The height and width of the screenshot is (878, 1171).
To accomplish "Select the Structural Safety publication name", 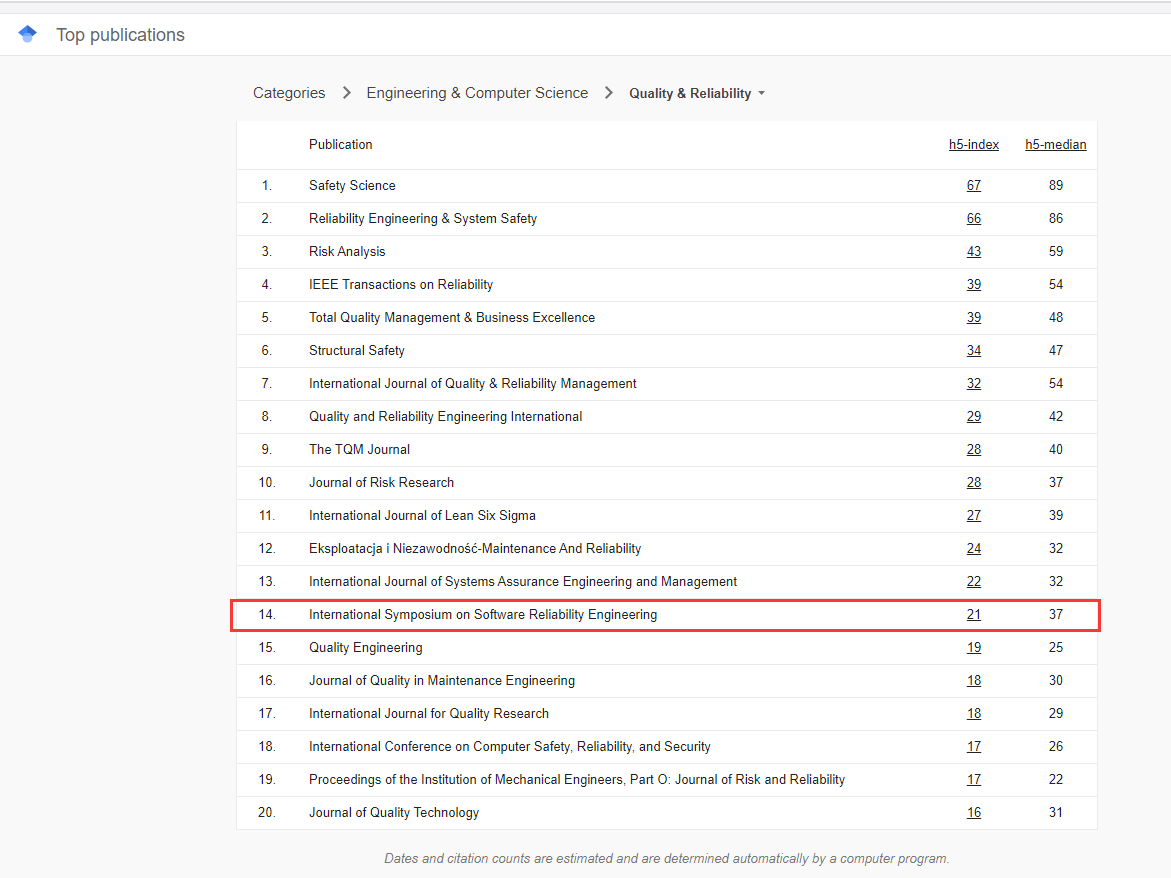I will pos(357,350).
